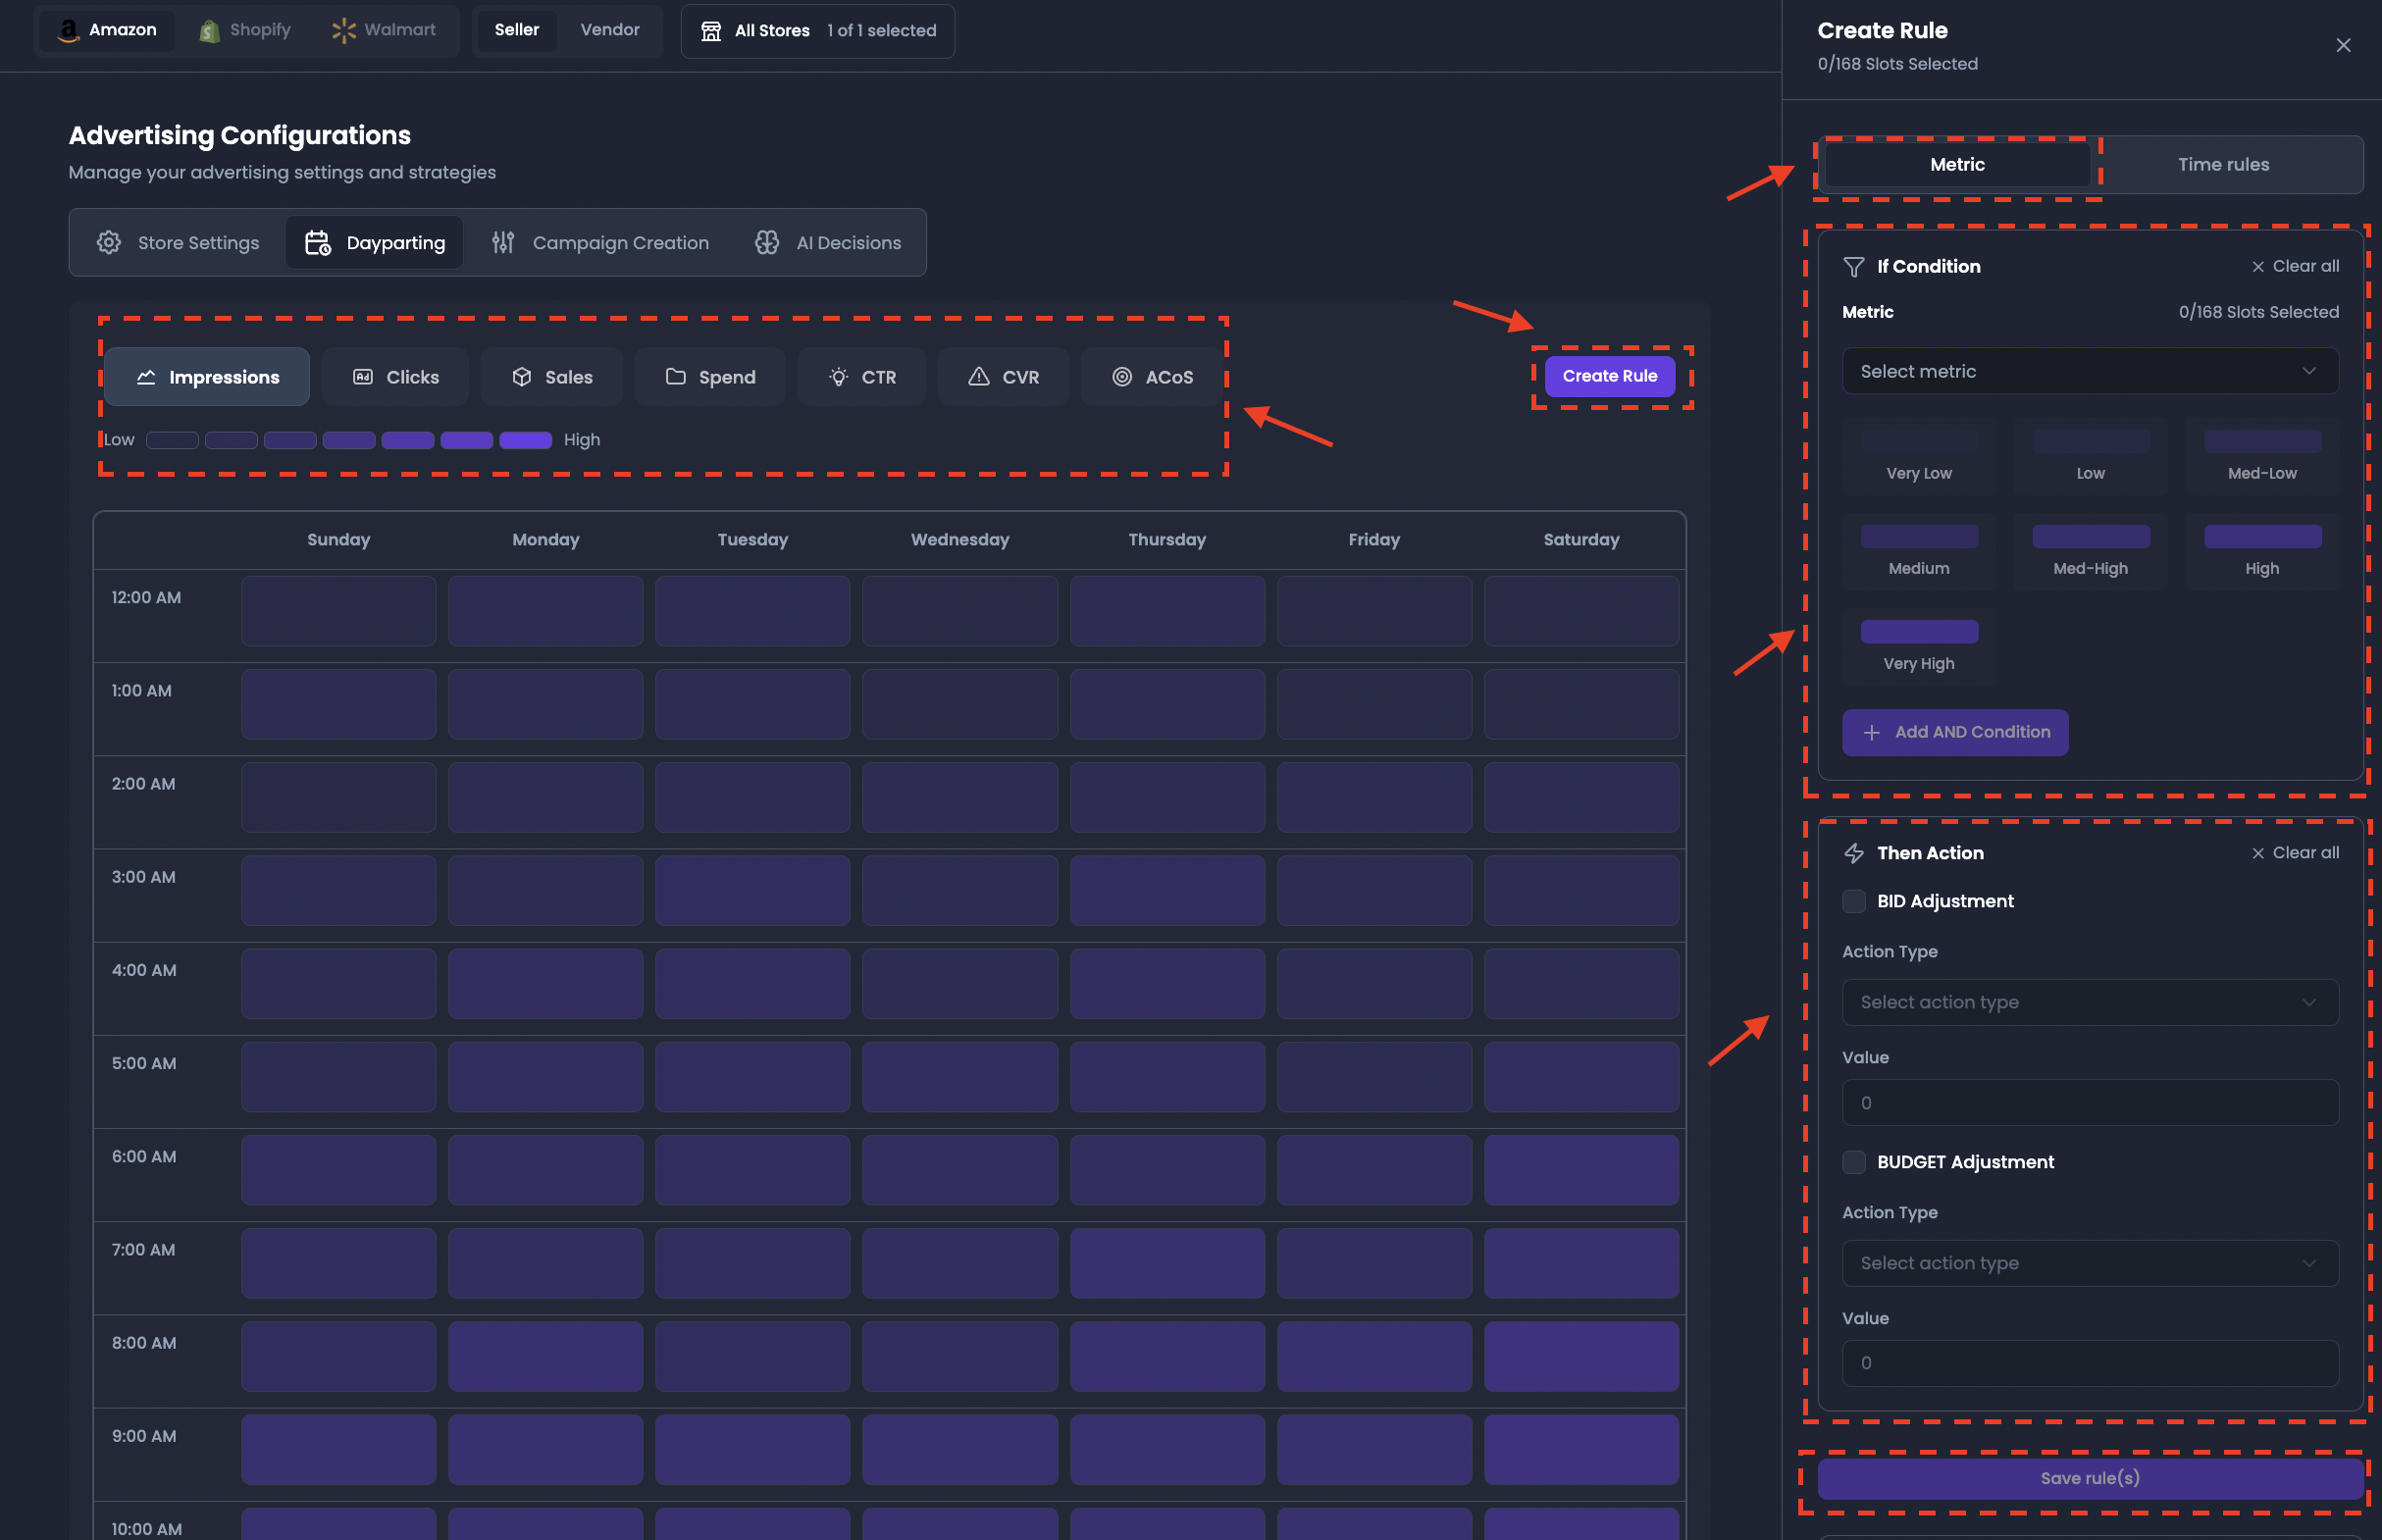Screen dimensions: 2382x1540
Task: Enable the BID Adjustment checkbox
Action: [1854, 901]
